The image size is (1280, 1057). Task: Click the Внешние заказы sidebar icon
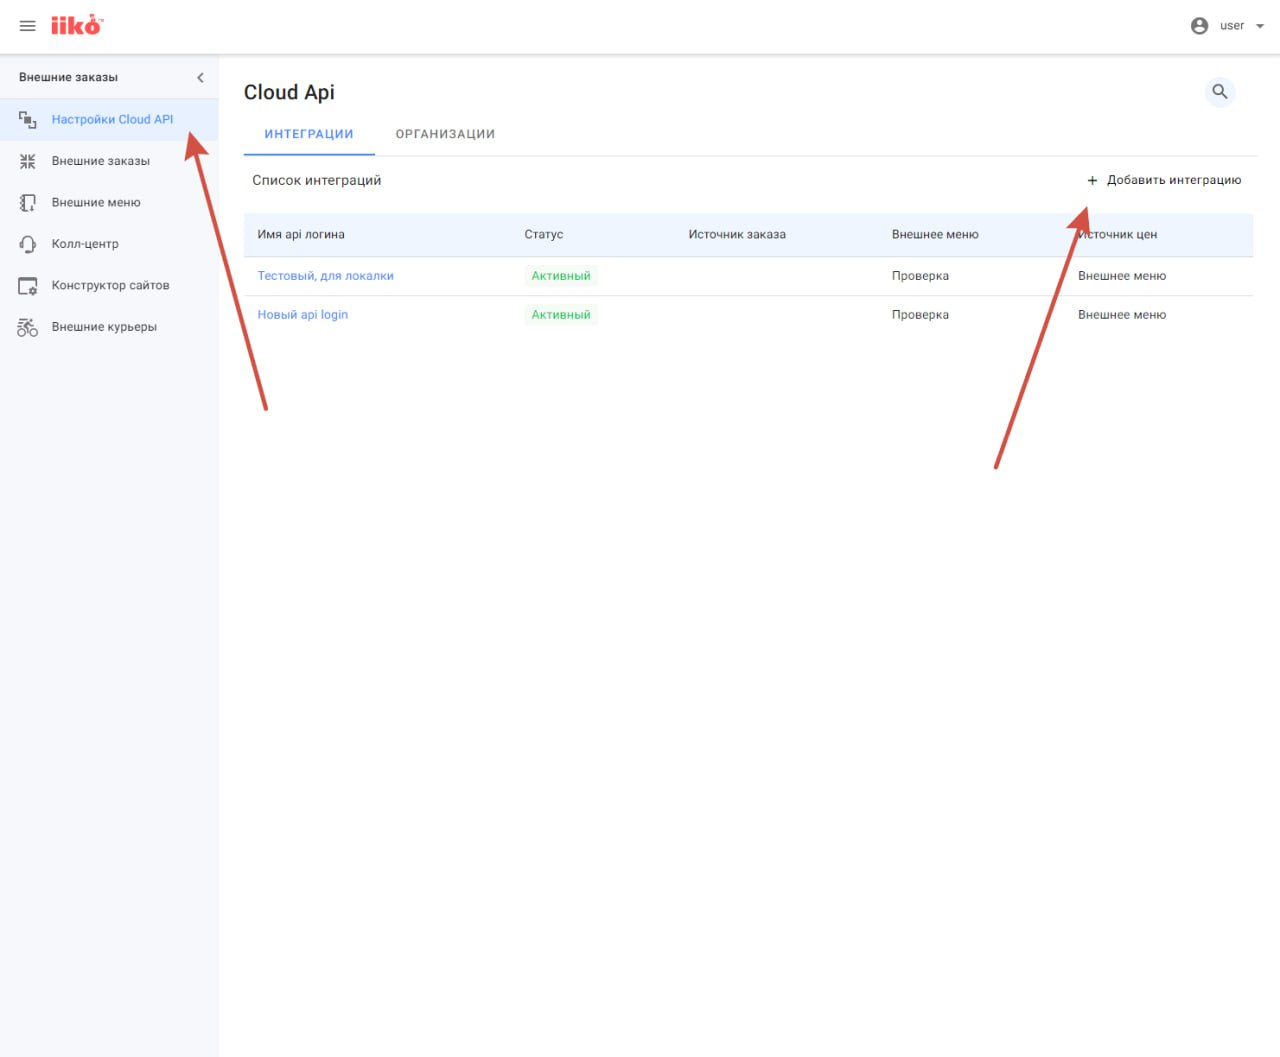click(28, 161)
